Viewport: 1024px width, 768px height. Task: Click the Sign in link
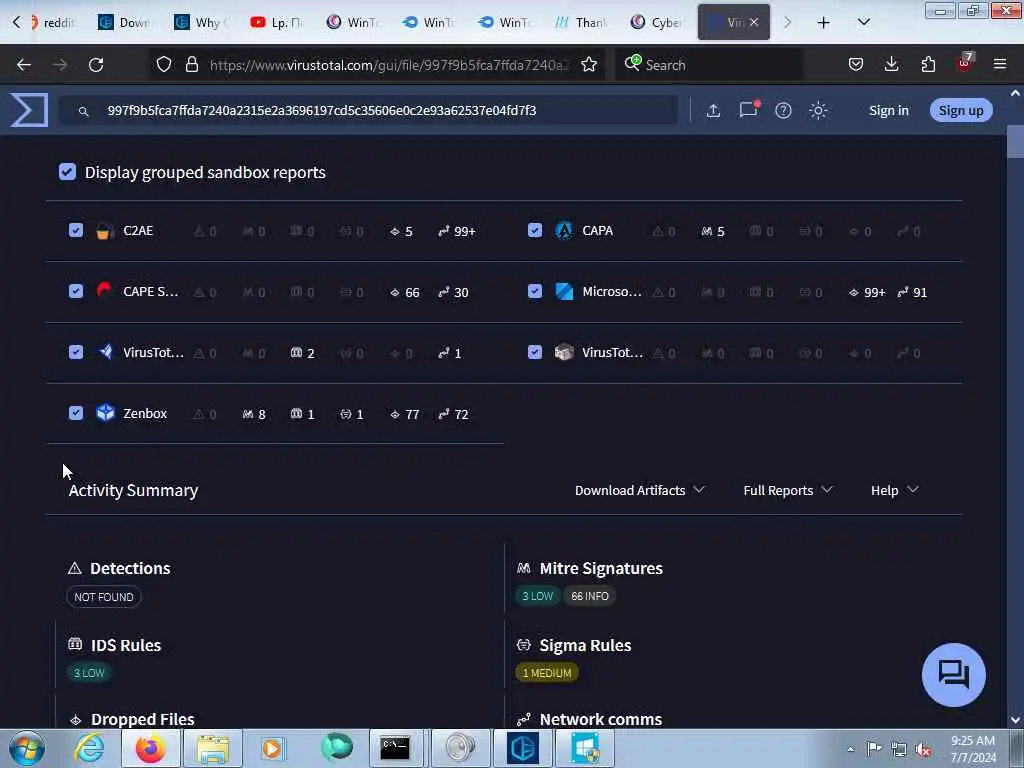888,110
